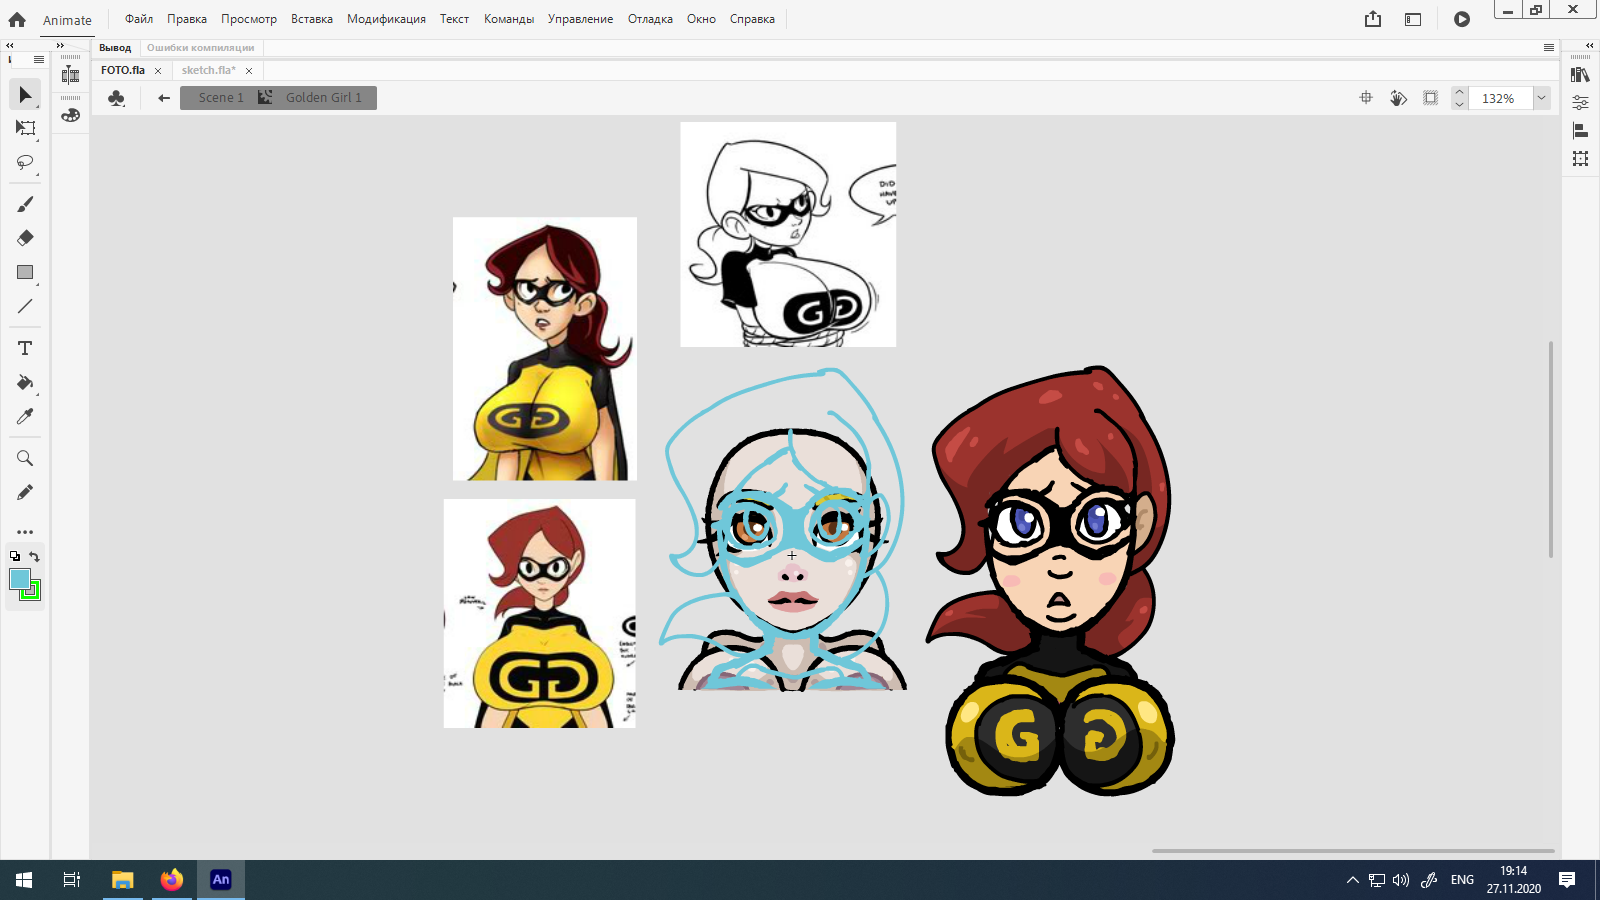Screen dimensions: 1600x900
Task: Open the Отладка menu
Action: (650, 19)
